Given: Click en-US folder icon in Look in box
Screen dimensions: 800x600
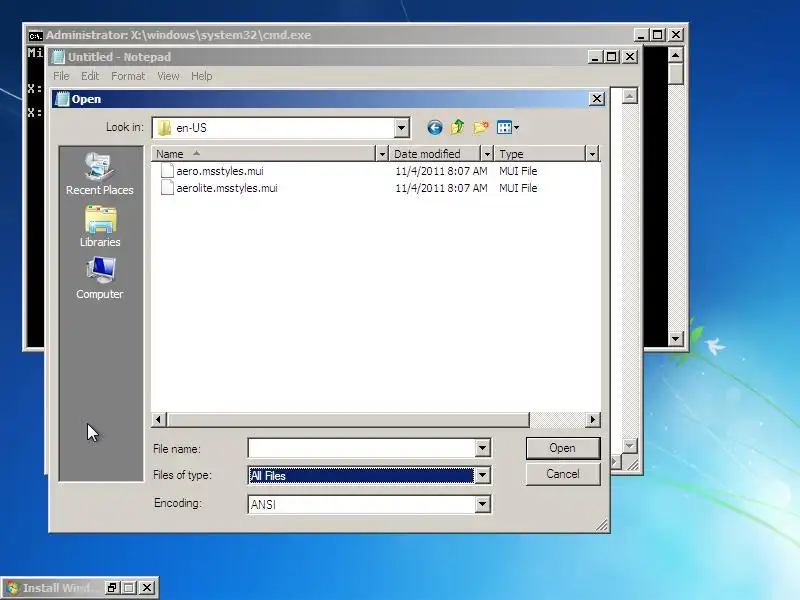Looking at the screenshot, I should 164,128.
